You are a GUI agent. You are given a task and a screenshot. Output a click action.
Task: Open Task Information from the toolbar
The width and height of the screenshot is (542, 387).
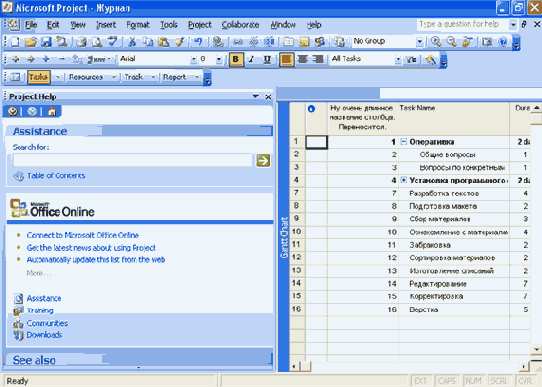pyautogui.click(x=288, y=42)
